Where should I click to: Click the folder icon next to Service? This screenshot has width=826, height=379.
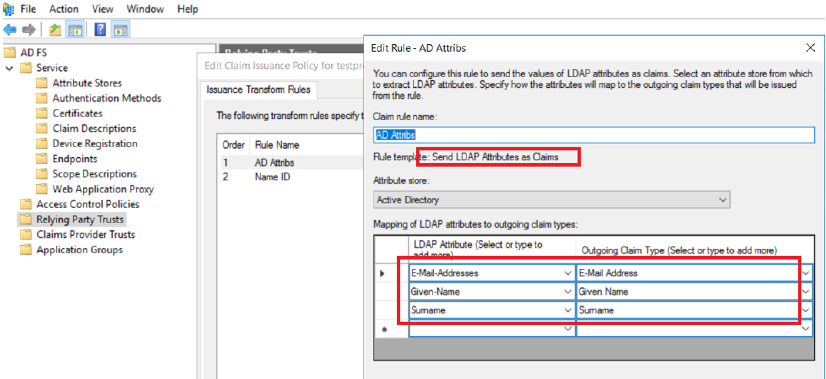click(25, 68)
